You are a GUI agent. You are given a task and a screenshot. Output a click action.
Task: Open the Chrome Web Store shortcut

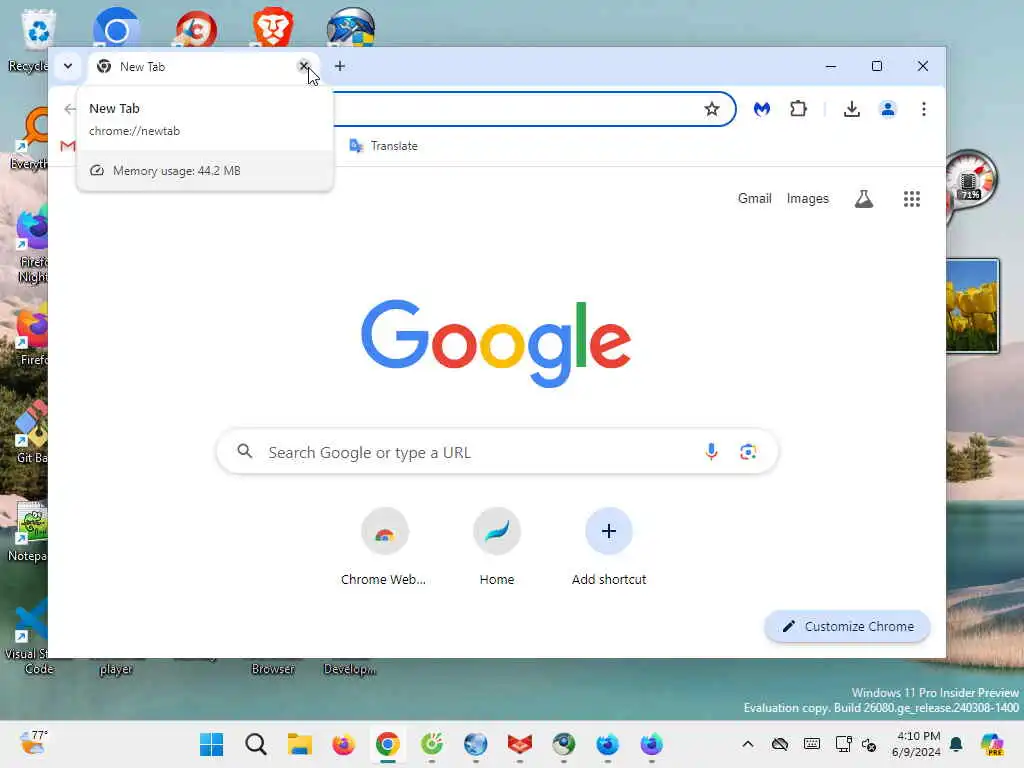pos(384,547)
